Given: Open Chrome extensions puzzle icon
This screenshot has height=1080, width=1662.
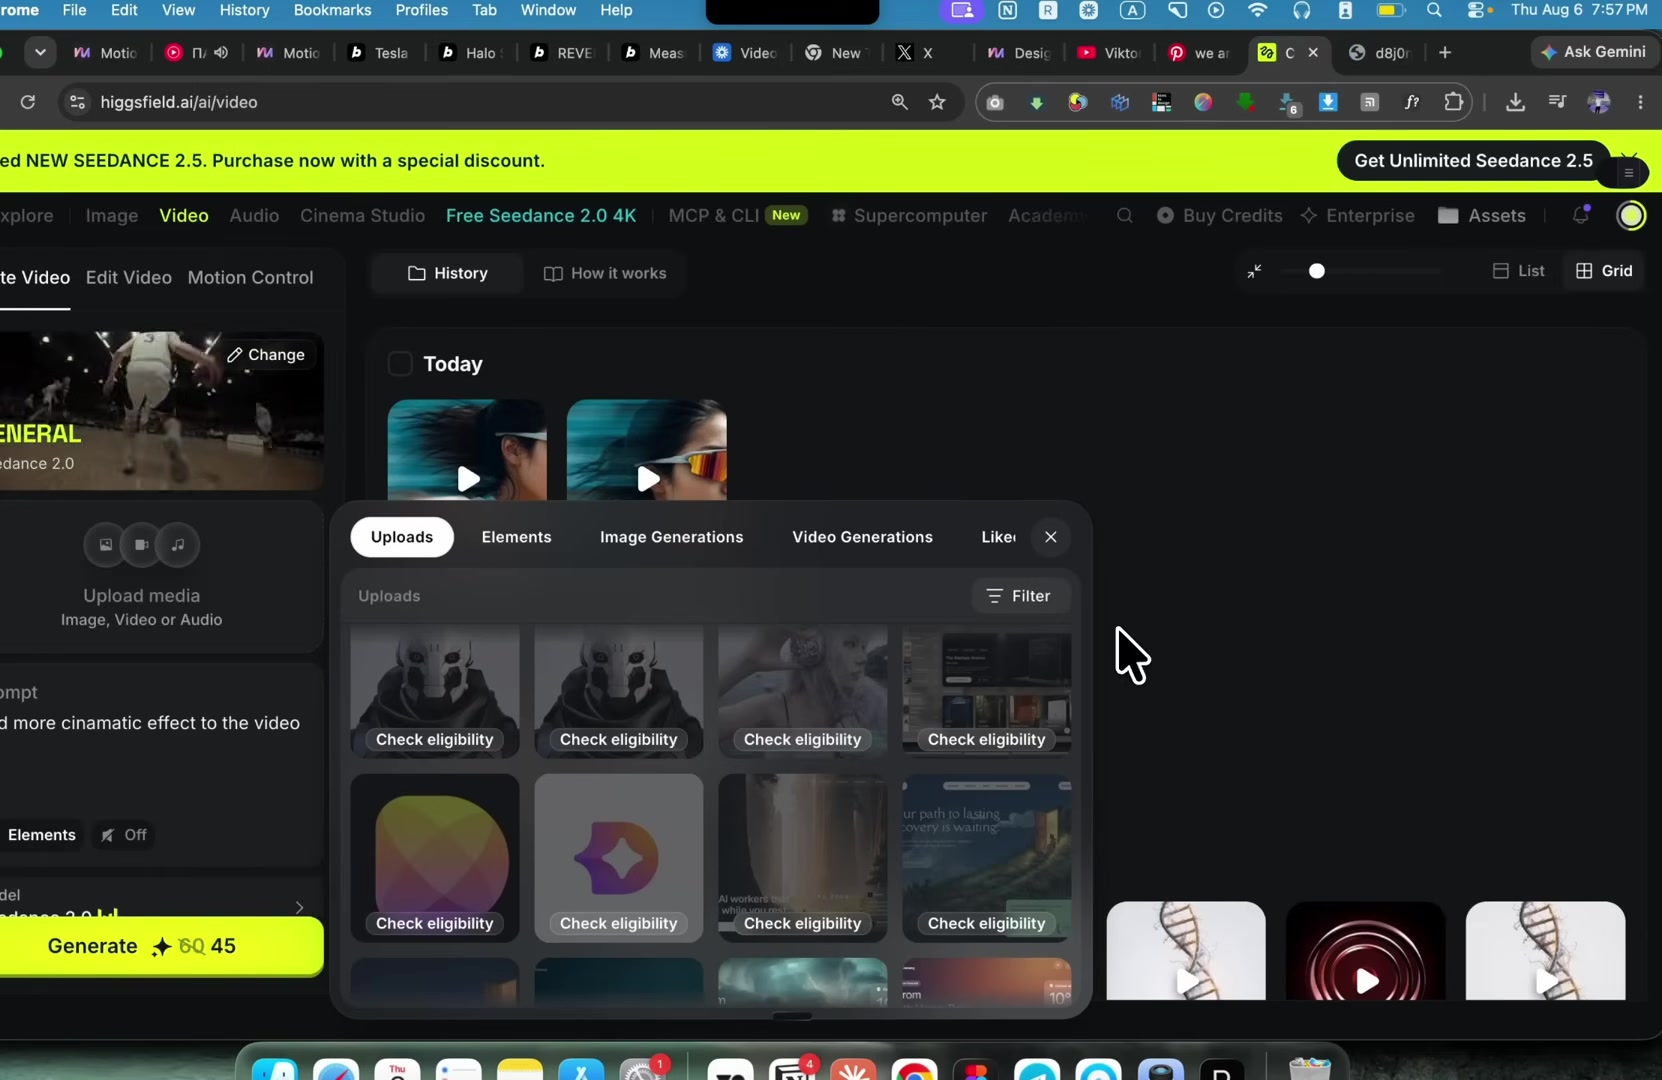Looking at the screenshot, I should [1453, 102].
